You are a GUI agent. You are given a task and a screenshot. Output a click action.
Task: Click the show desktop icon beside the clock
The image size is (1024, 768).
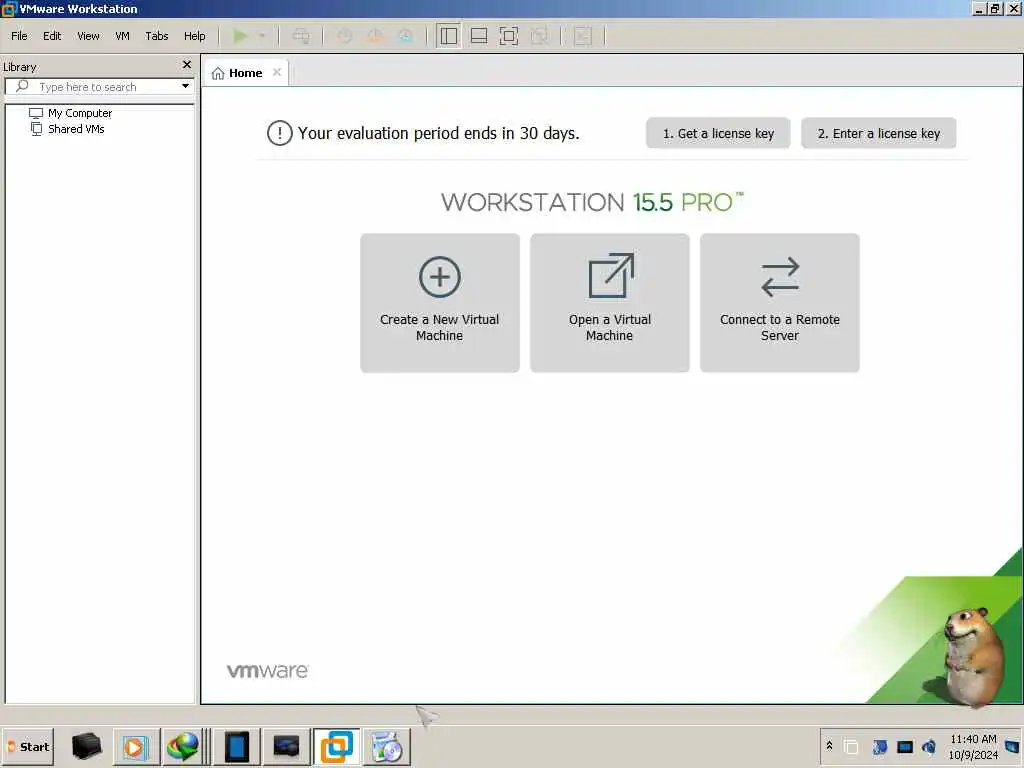[1012, 746]
